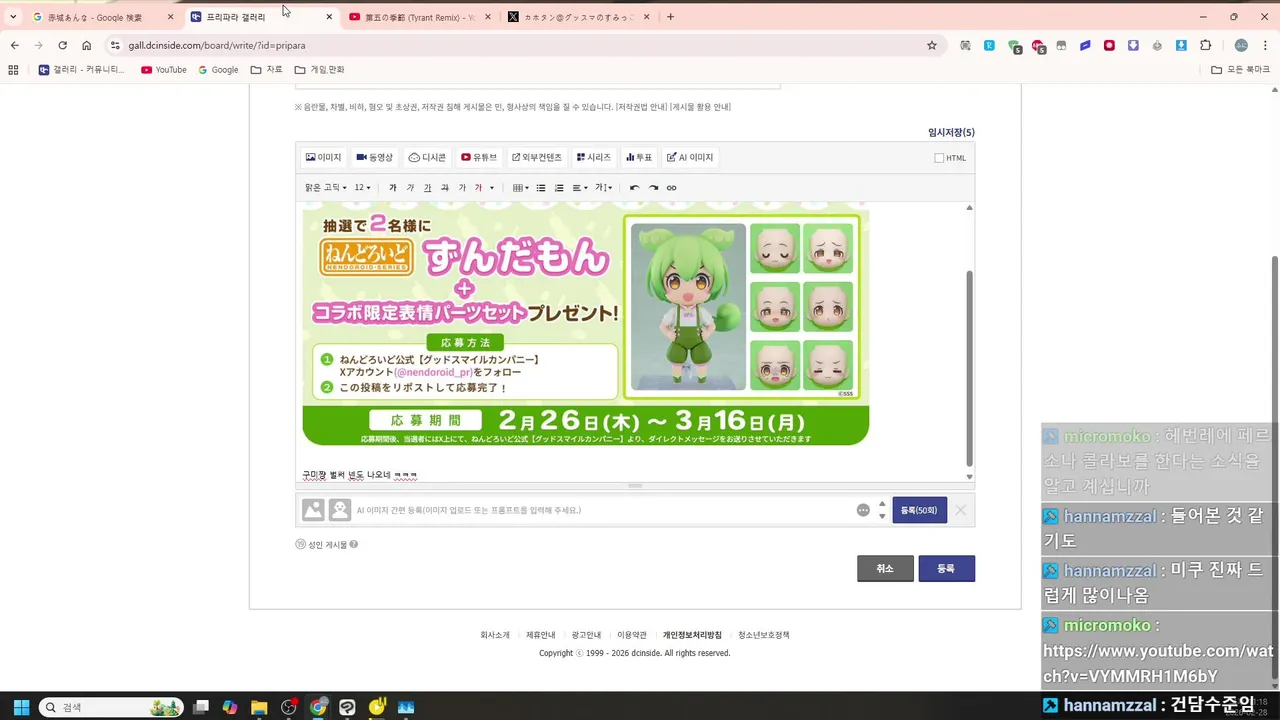Open the 동영상 video upload tool
1280x720 pixels.
375,157
